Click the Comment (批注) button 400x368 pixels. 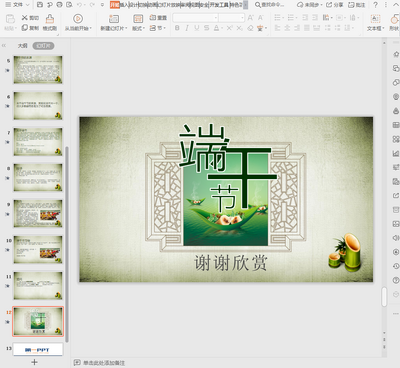(356, 5)
